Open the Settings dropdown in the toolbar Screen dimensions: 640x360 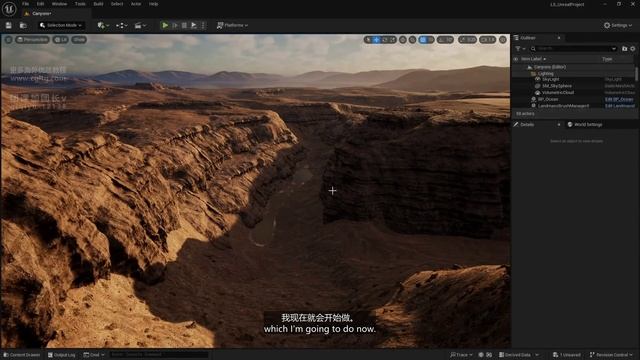618,25
